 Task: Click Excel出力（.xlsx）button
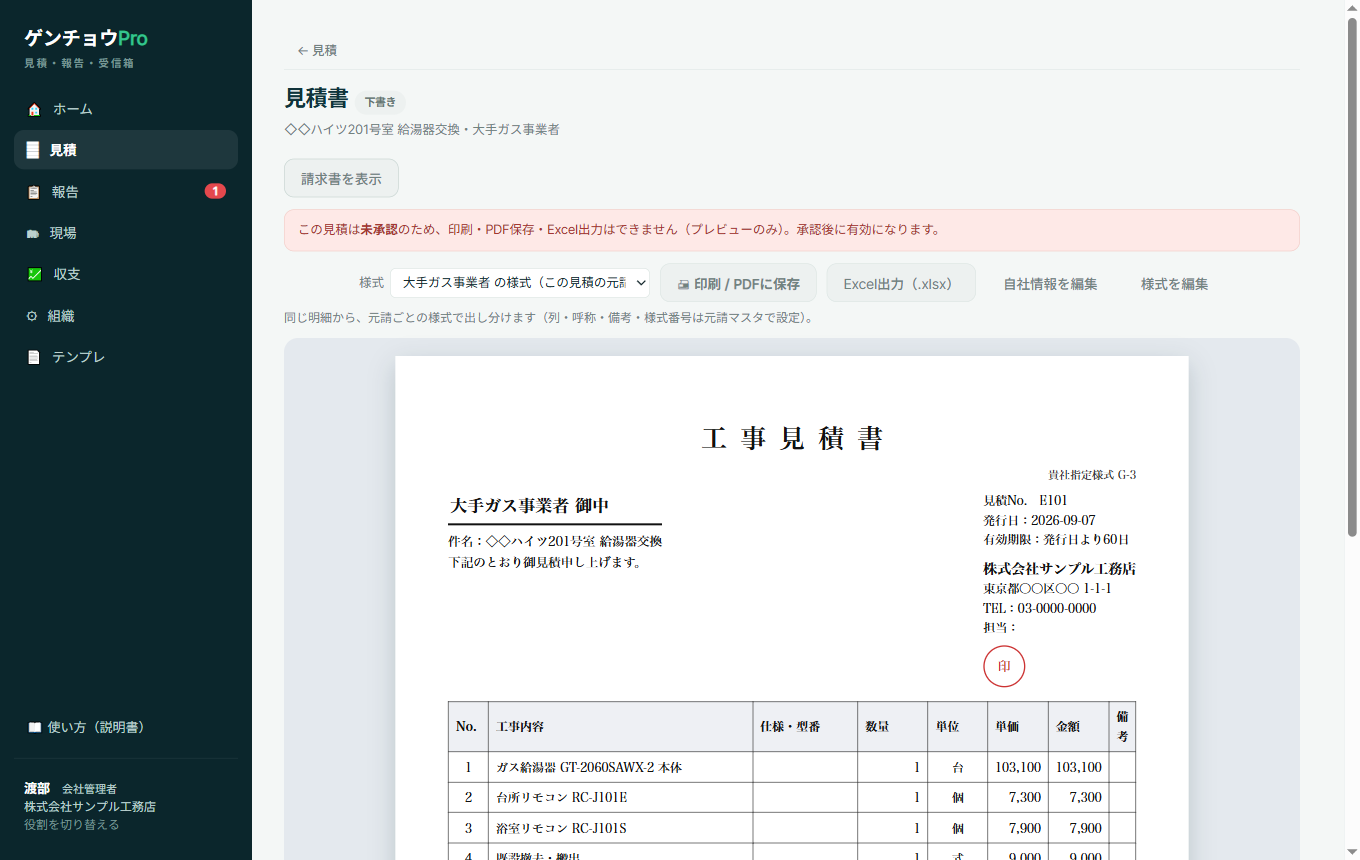click(x=900, y=283)
